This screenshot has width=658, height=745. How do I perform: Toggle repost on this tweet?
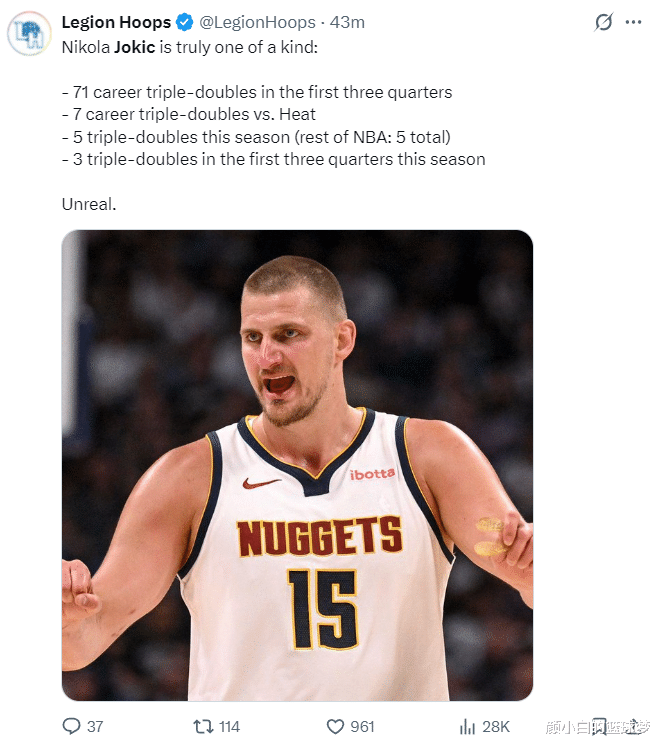203,726
